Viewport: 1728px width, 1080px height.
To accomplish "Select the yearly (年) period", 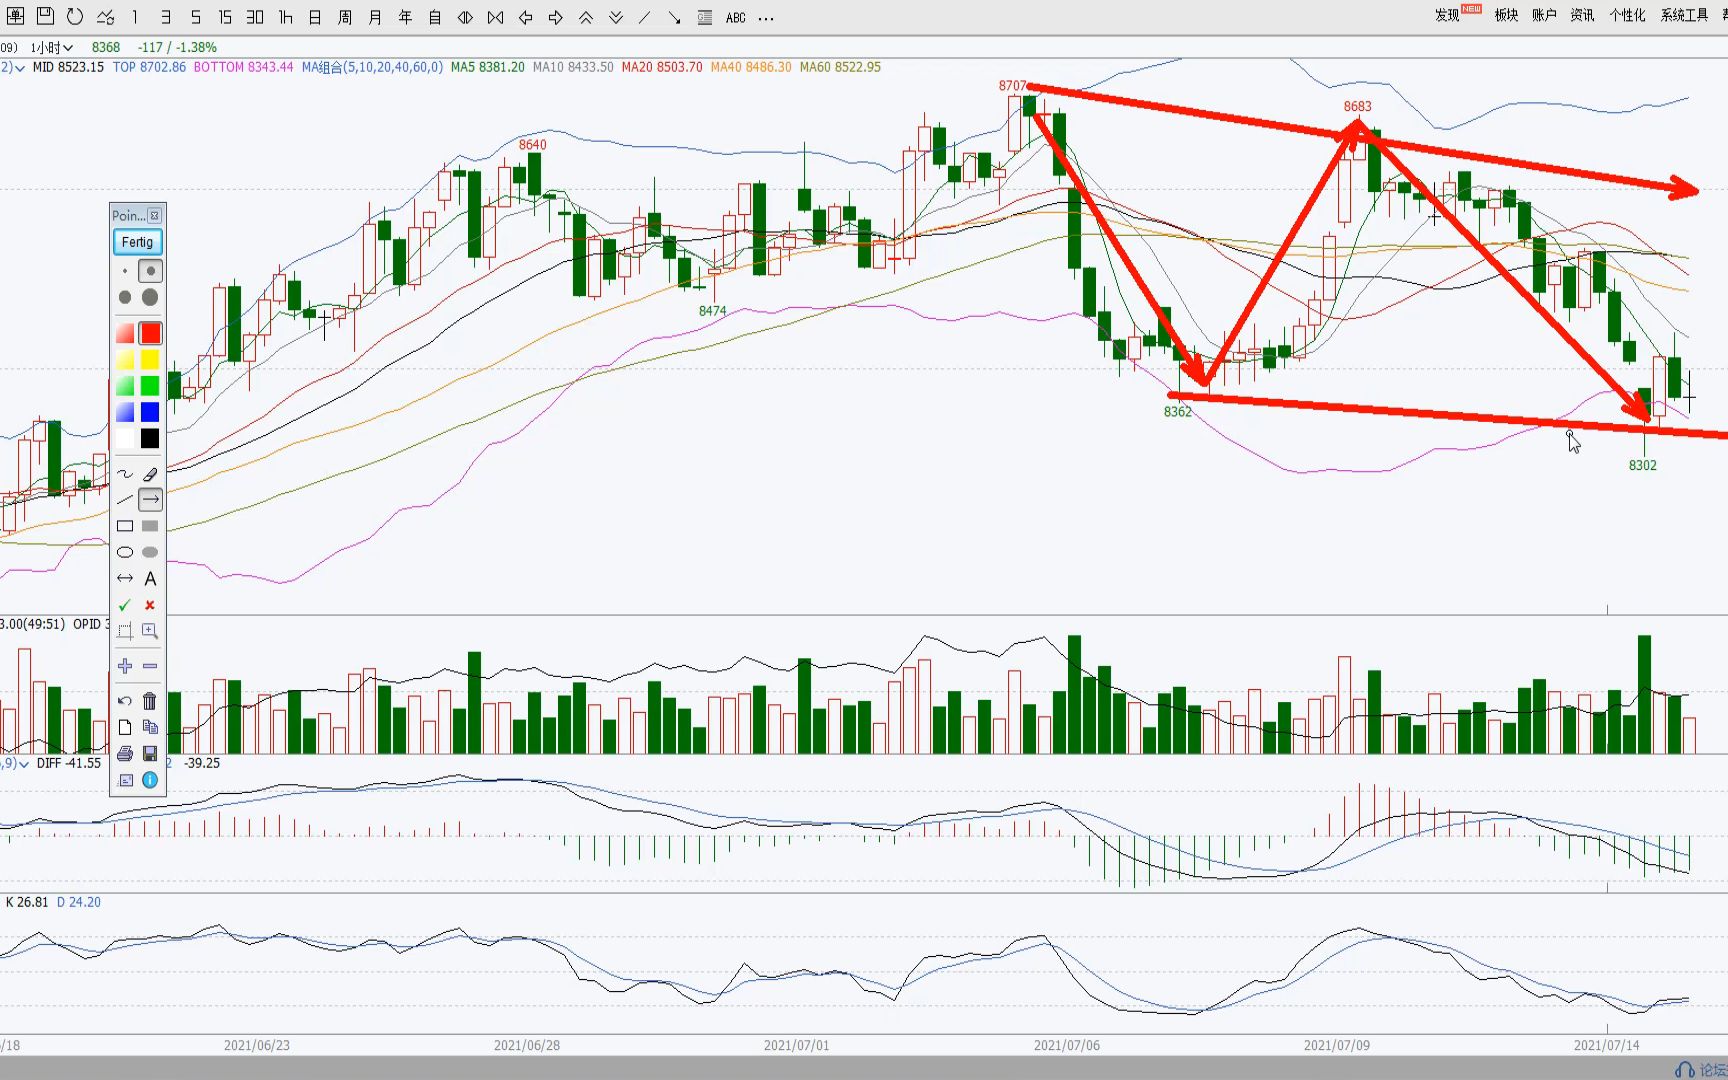I will pyautogui.click(x=405, y=17).
